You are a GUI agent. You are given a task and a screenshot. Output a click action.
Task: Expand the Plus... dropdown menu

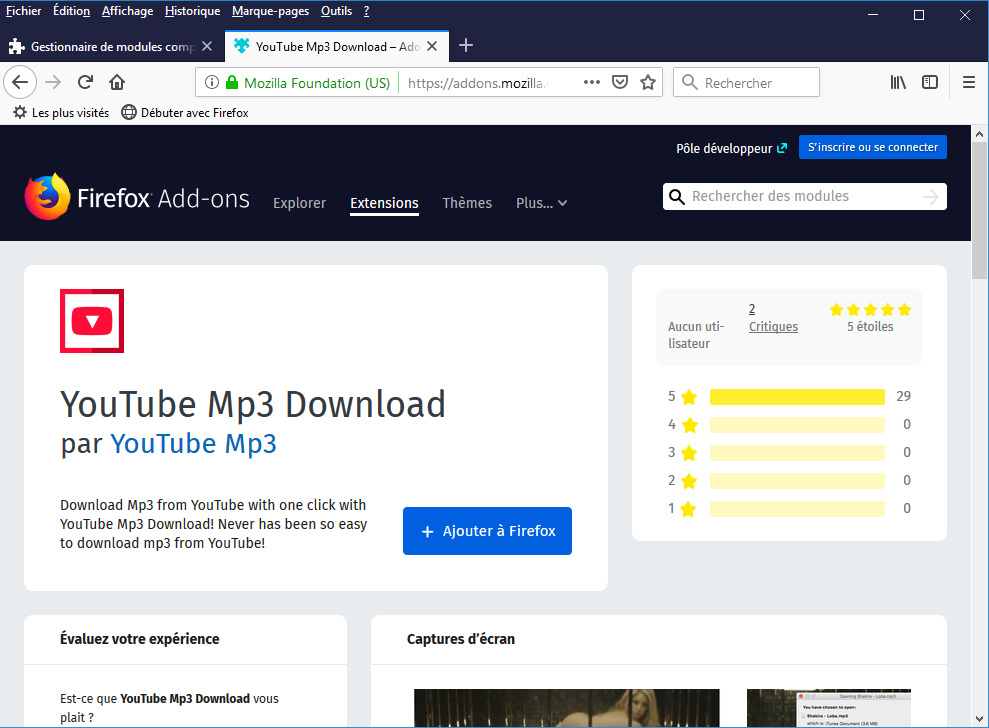pos(541,203)
